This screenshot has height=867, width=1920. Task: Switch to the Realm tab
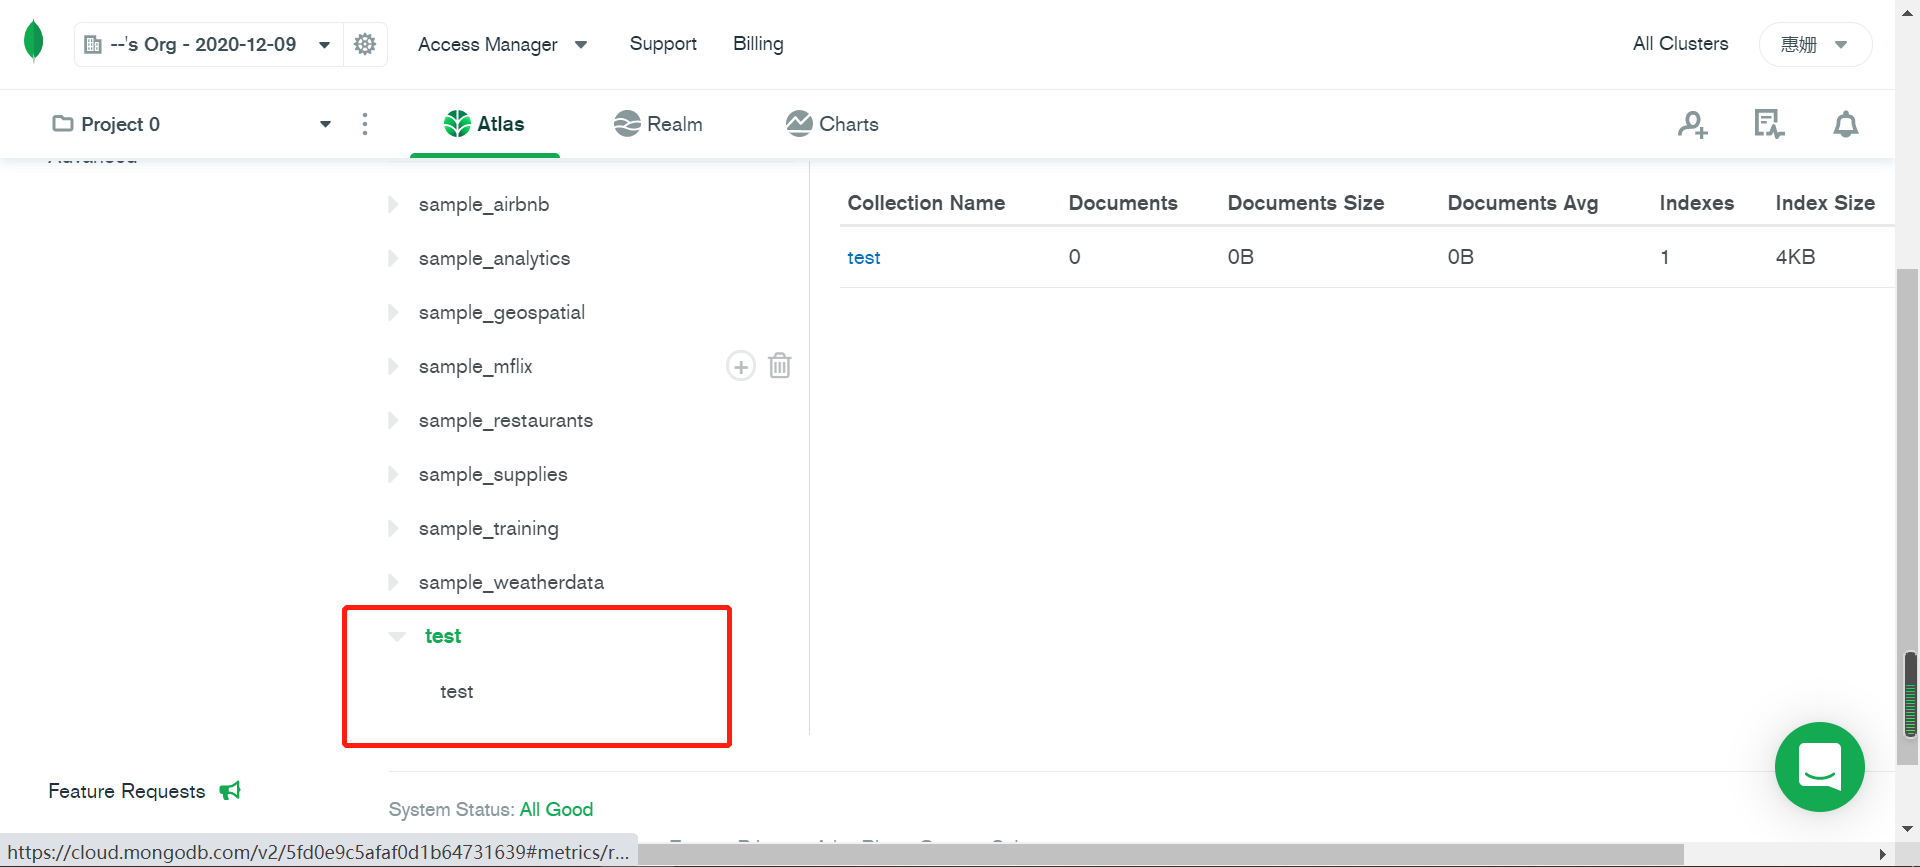coord(658,124)
